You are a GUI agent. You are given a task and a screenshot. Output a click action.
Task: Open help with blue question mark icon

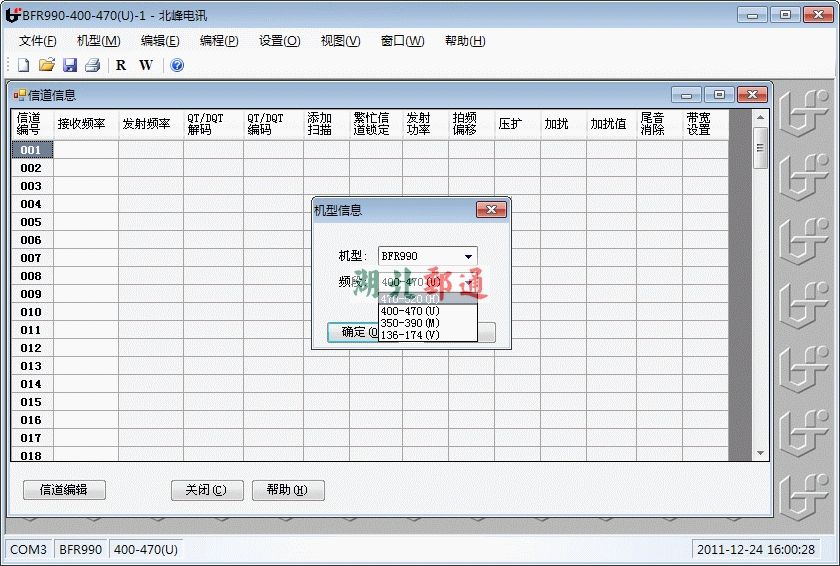tap(177, 65)
